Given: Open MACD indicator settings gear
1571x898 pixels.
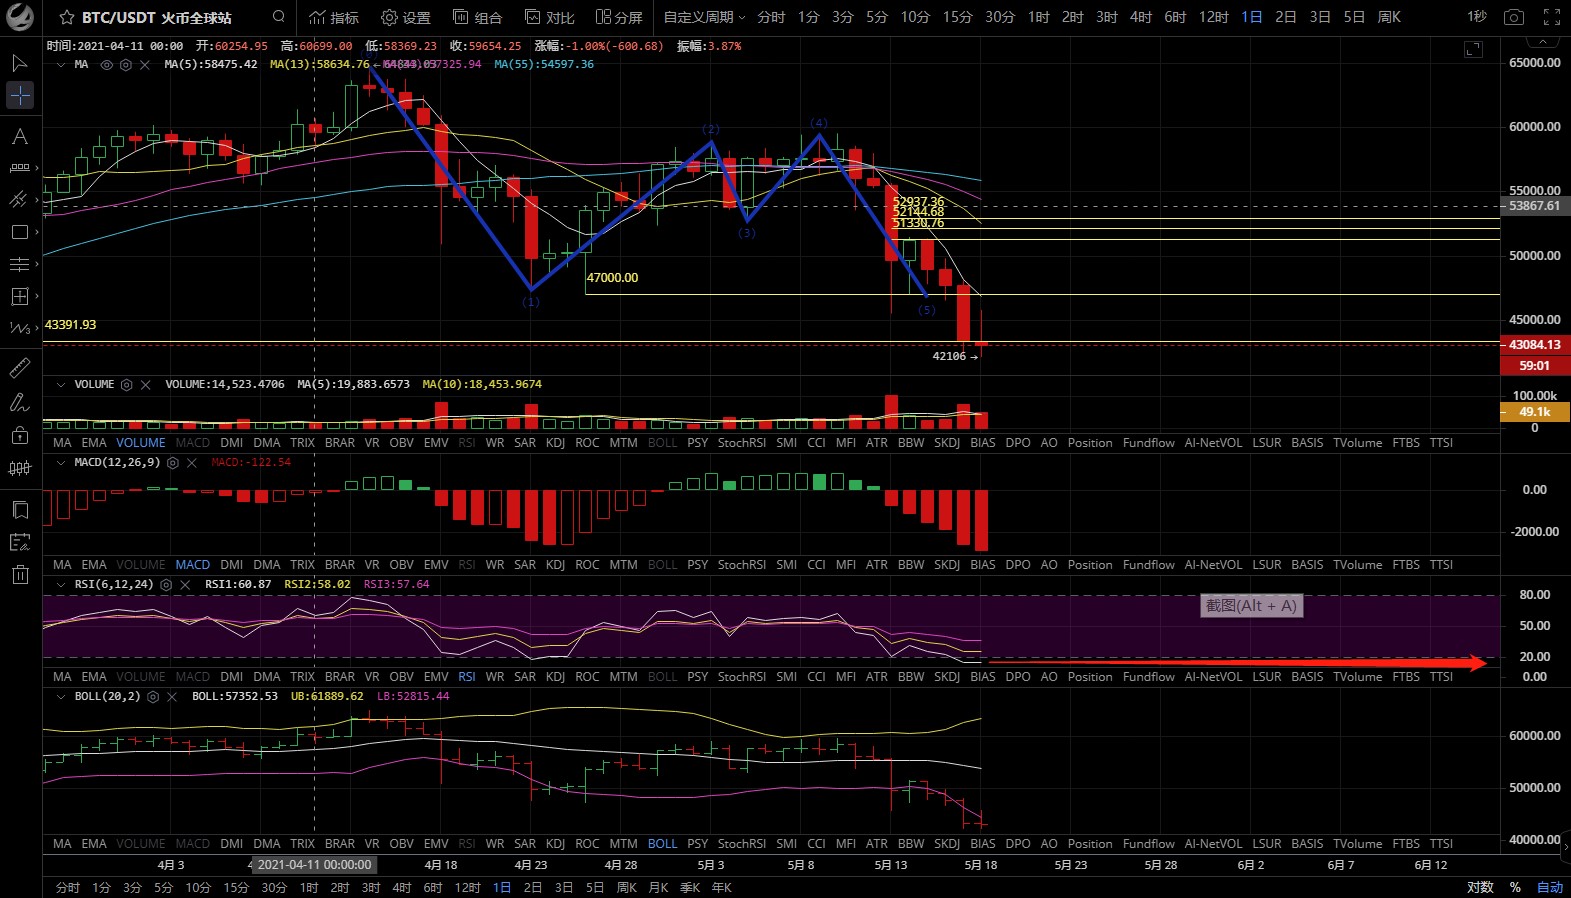Looking at the screenshot, I should 173,463.
